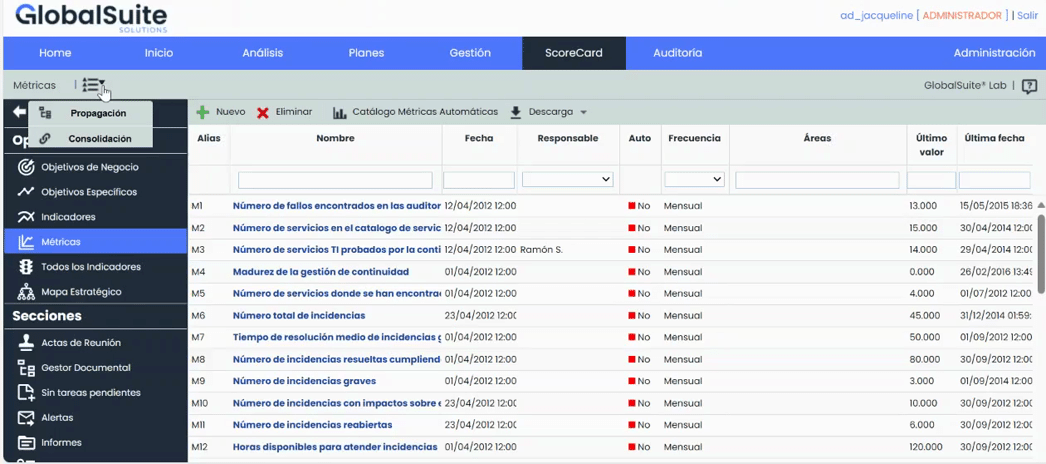
Task: Open the Responsable filter dropdown
Action: click(x=567, y=180)
